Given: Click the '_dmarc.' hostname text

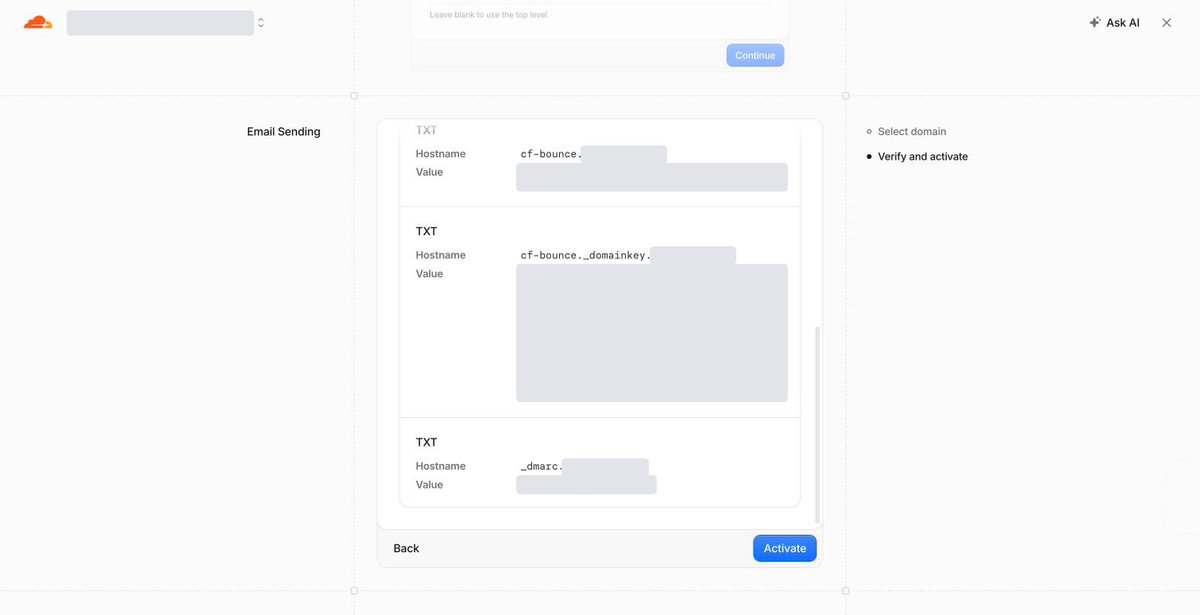Looking at the screenshot, I should [542, 466].
